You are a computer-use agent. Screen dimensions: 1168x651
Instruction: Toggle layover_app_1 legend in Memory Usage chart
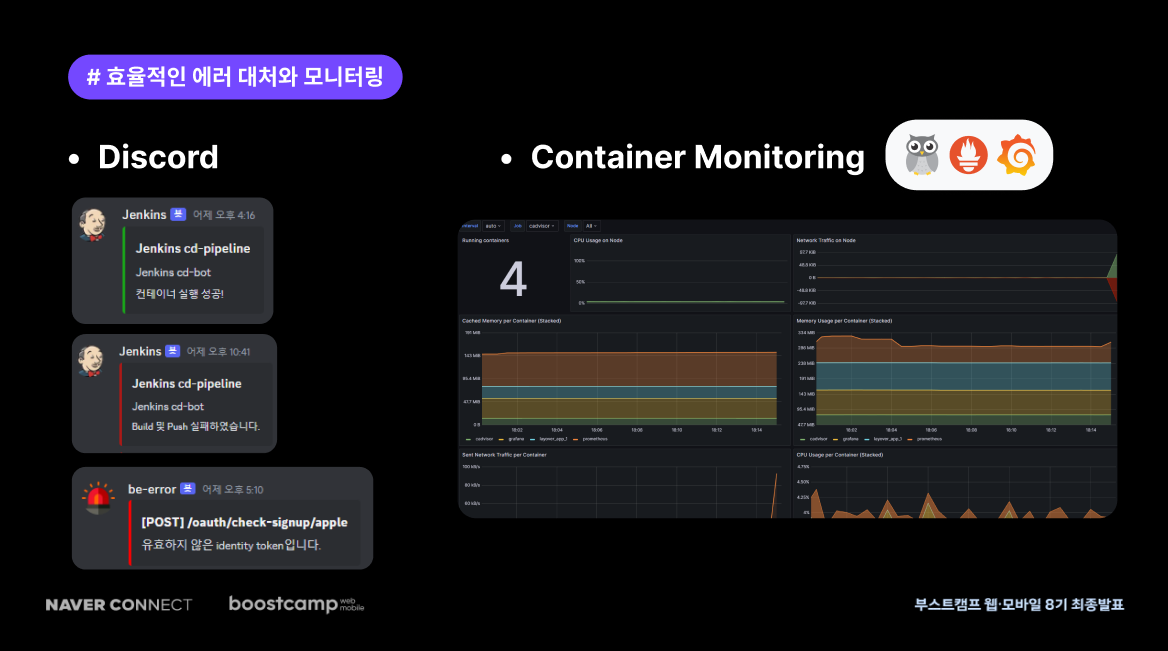coord(883,439)
